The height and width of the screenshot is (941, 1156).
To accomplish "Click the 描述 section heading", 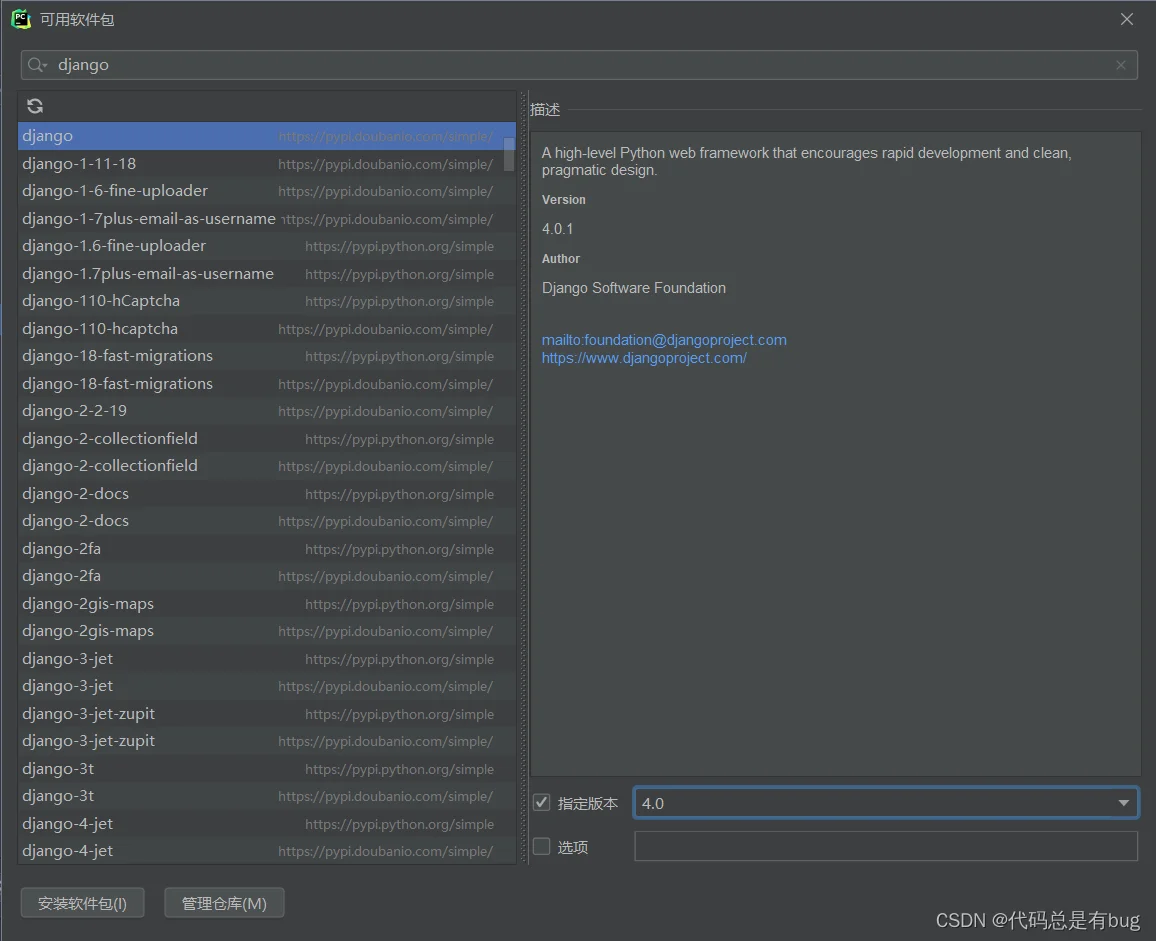I will pyautogui.click(x=545, y=110).
